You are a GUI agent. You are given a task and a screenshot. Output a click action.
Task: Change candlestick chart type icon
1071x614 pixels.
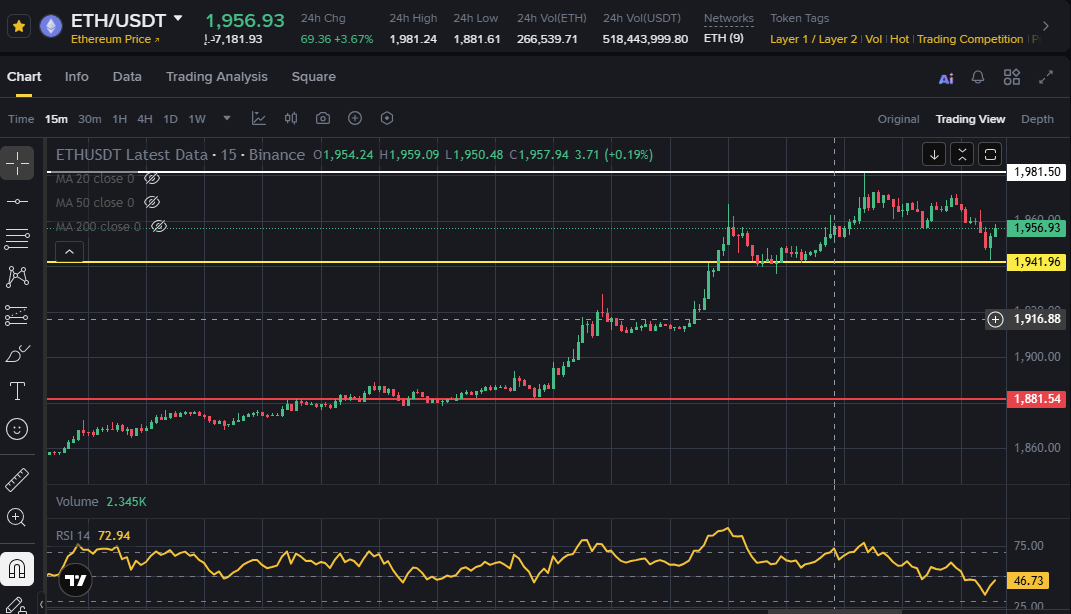291,118
